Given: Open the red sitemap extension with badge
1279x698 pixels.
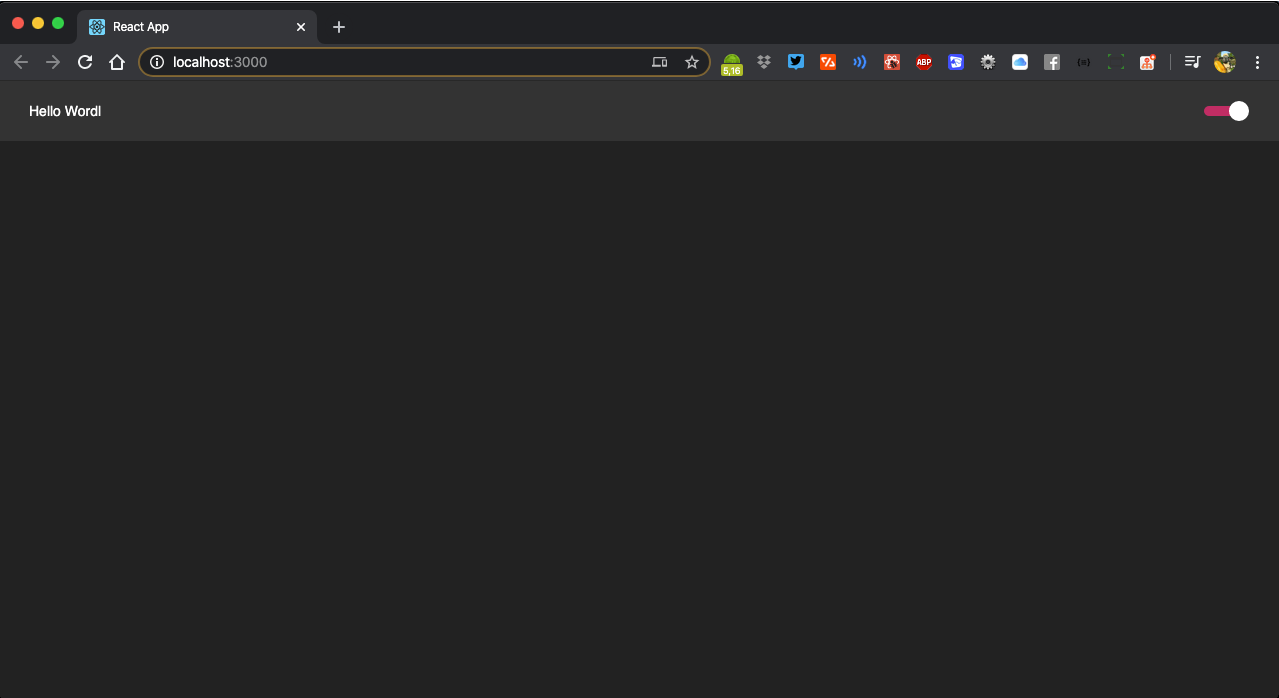Looking at the screenshot, I should (x=1148, y=62).
